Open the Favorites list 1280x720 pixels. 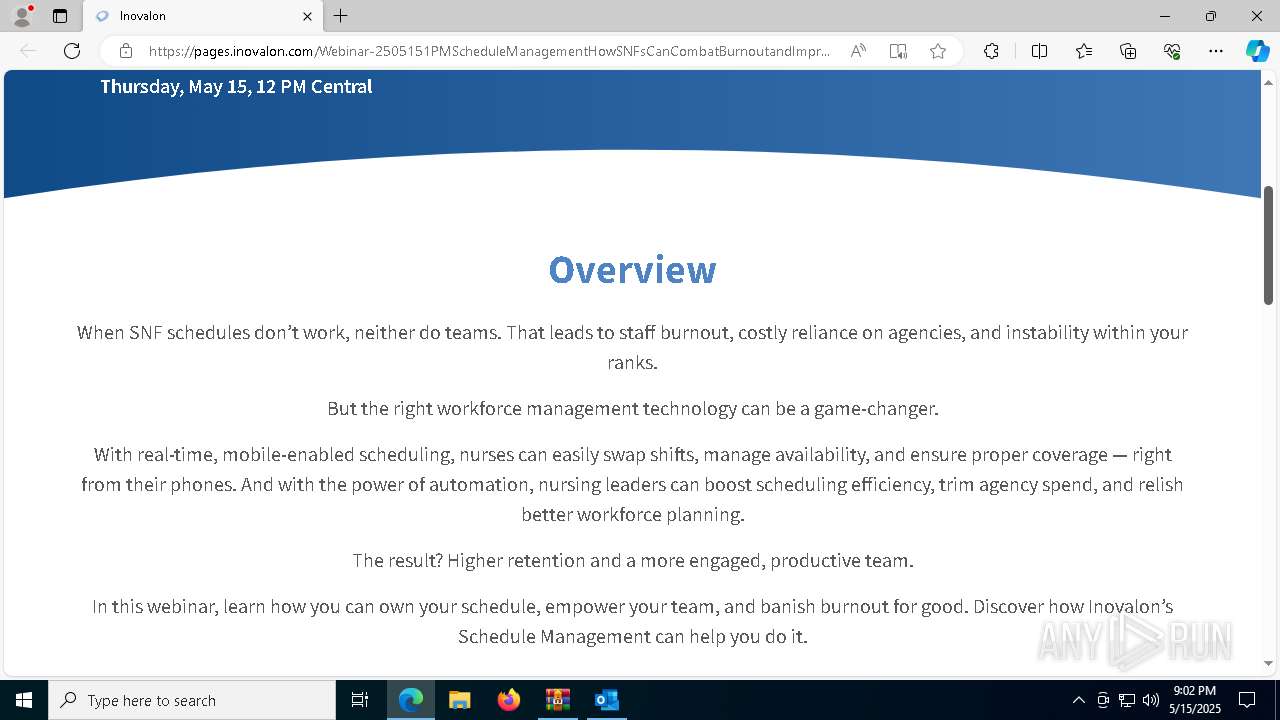pos(1084,51)
